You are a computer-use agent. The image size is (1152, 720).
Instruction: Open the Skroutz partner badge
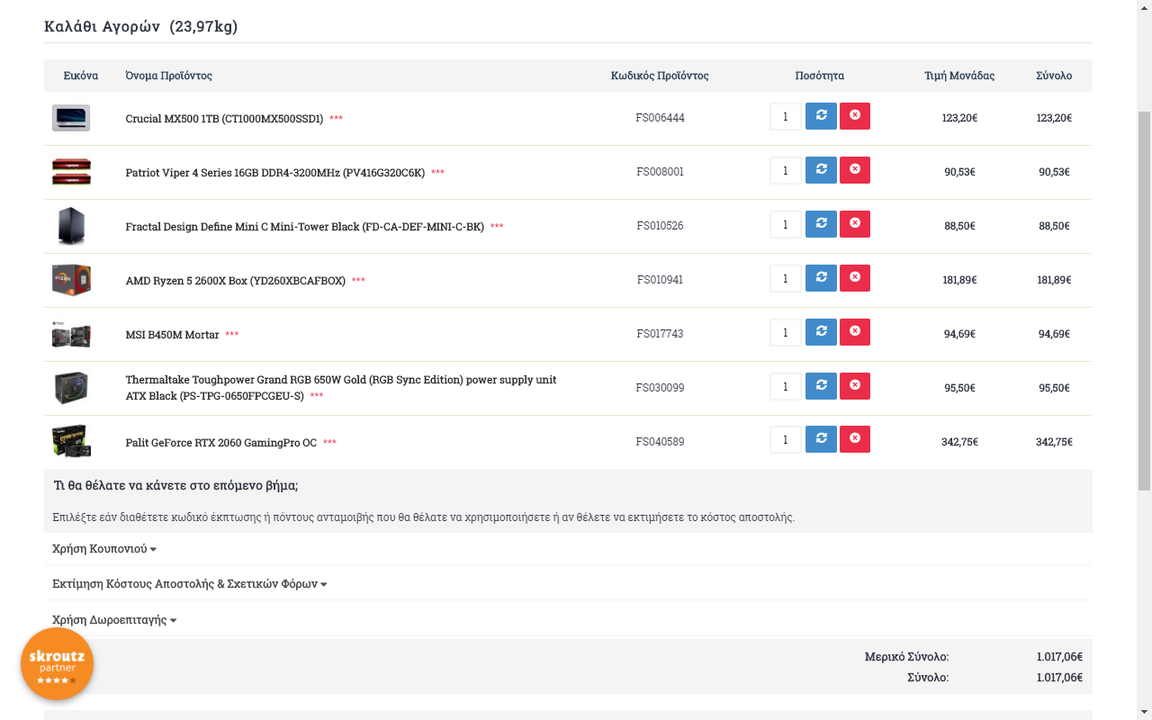(x=57, y=663)
